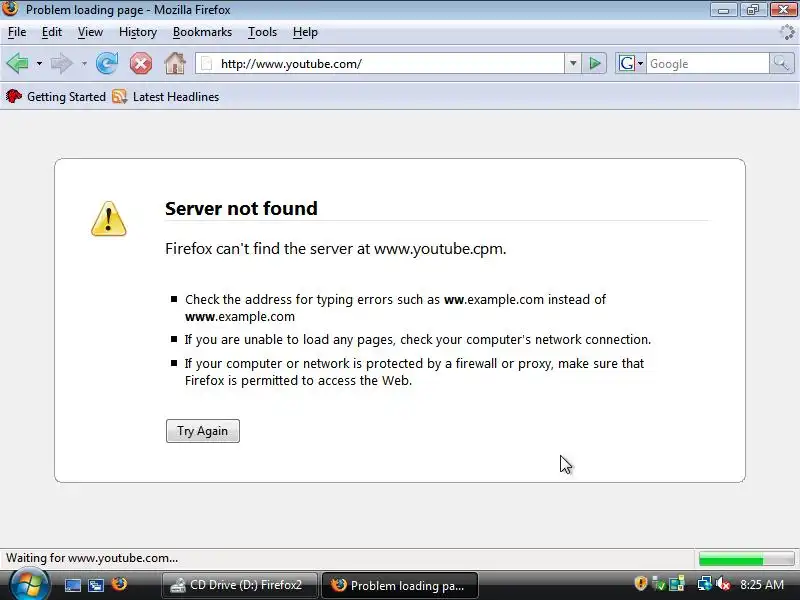Minimize the Firefox window
800x600 pixels.
[724, 9]
